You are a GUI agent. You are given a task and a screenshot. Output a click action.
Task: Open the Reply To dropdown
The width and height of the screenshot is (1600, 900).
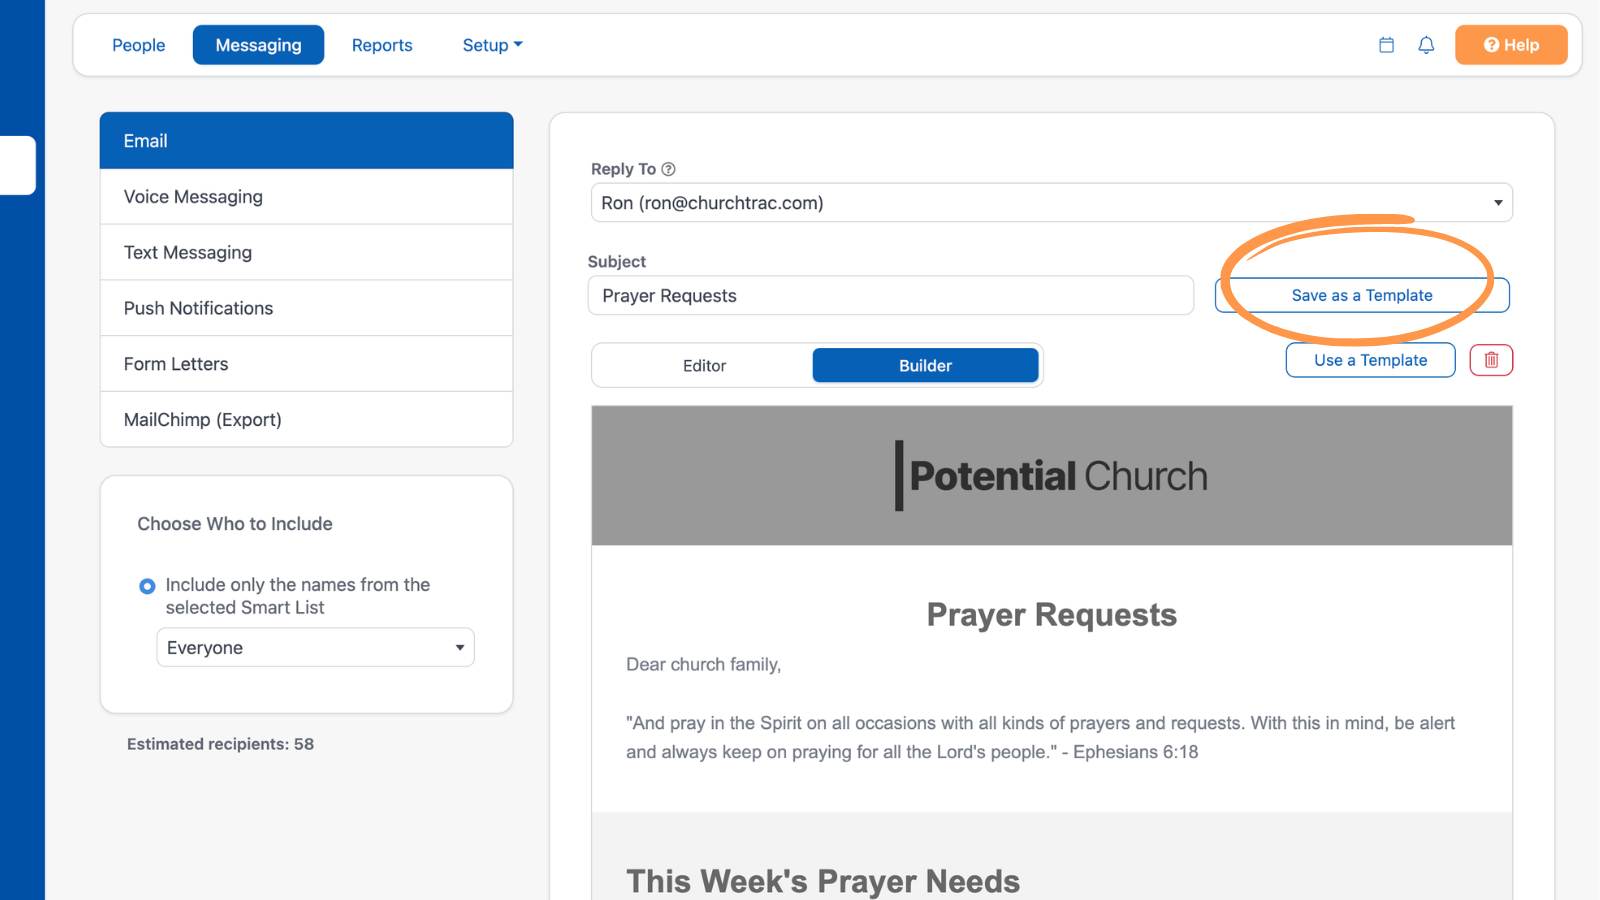pyautogui.click(x=1051, y=203)
